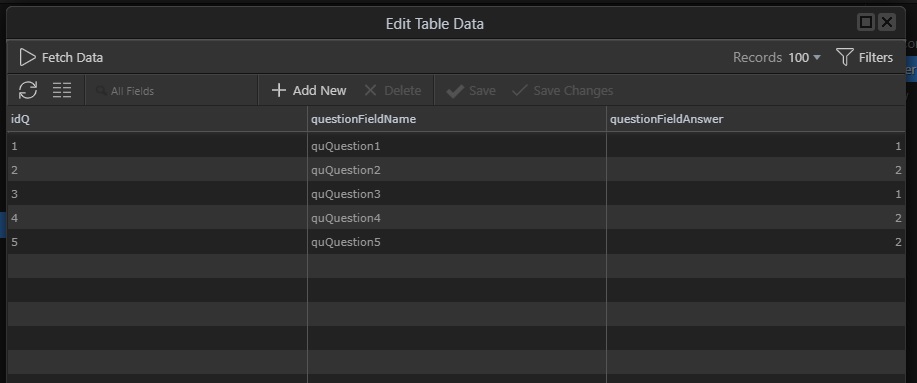The height and width of the screenshot is (383, 917).
Task: Select the answer cell for quQuestion3
Action: click(756, 194)
